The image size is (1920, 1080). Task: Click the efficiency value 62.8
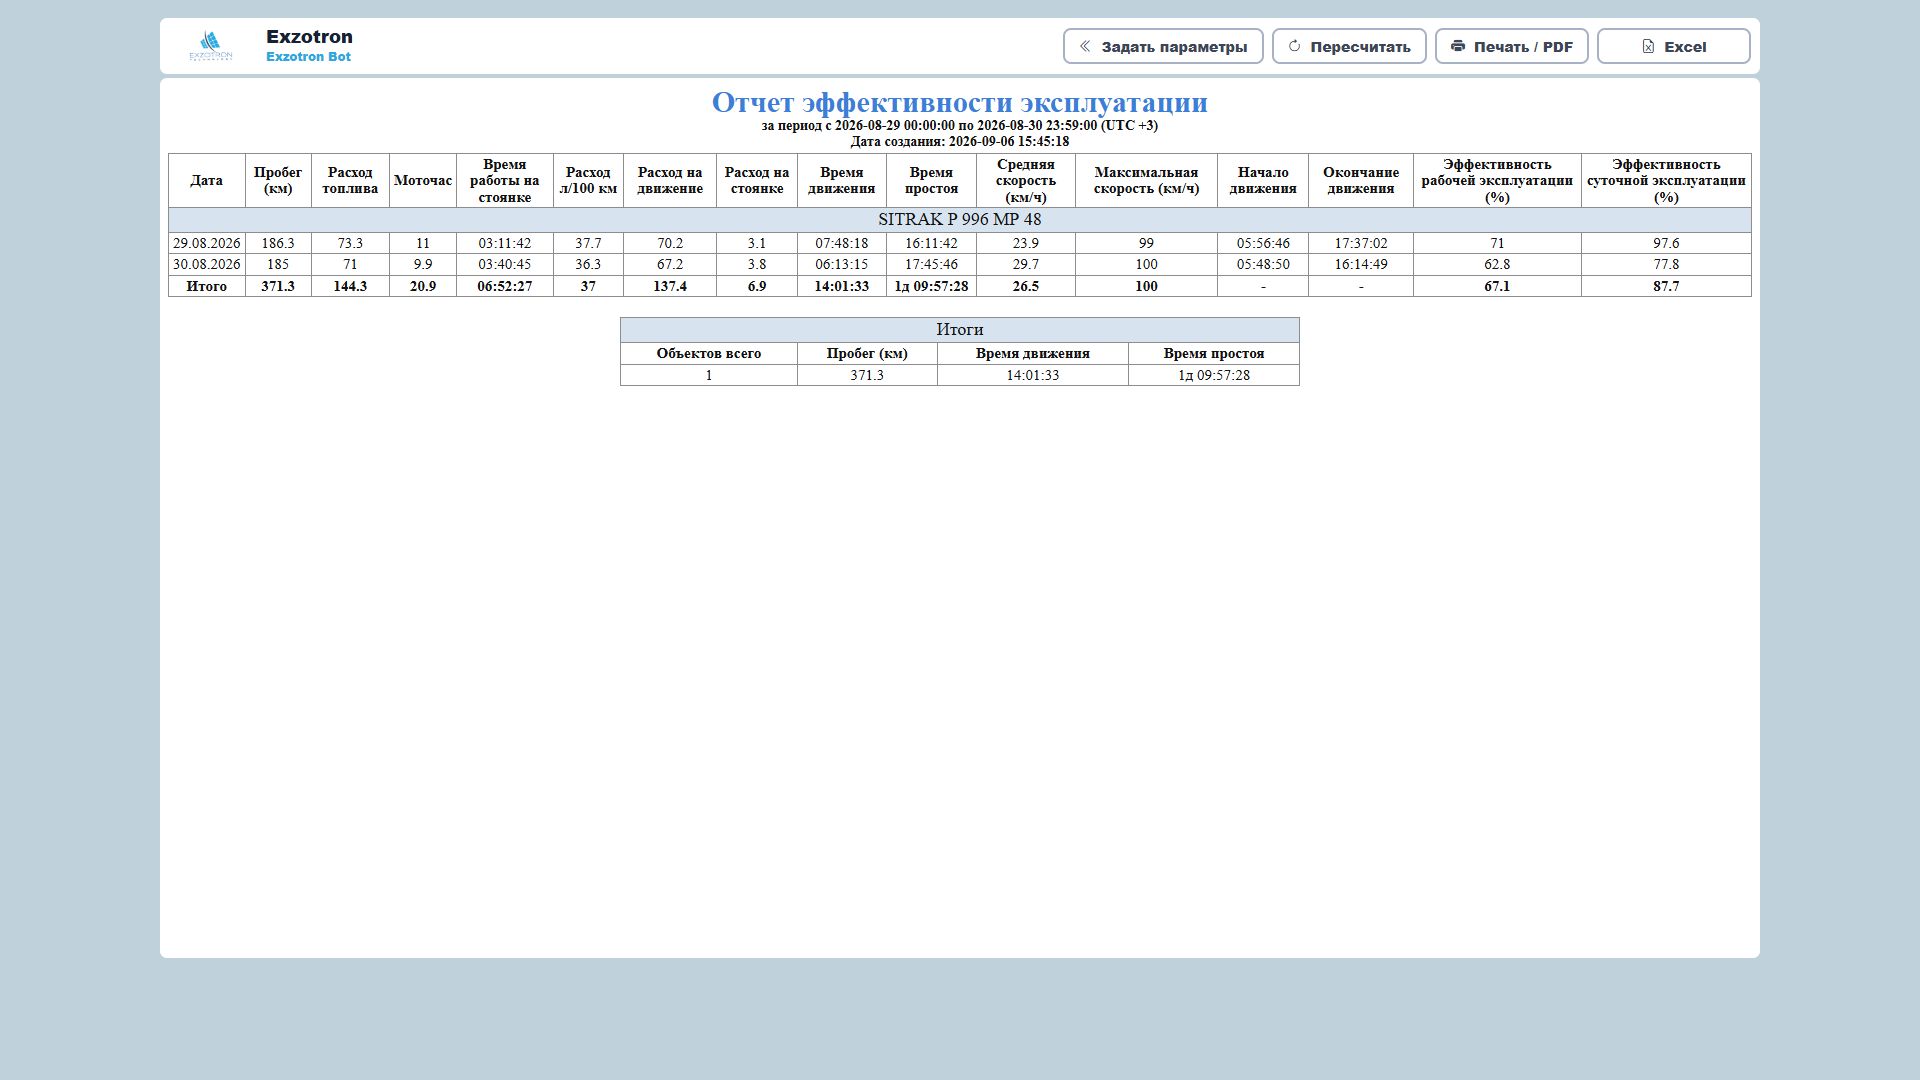pyautogui.click(x=1497, y=264)
